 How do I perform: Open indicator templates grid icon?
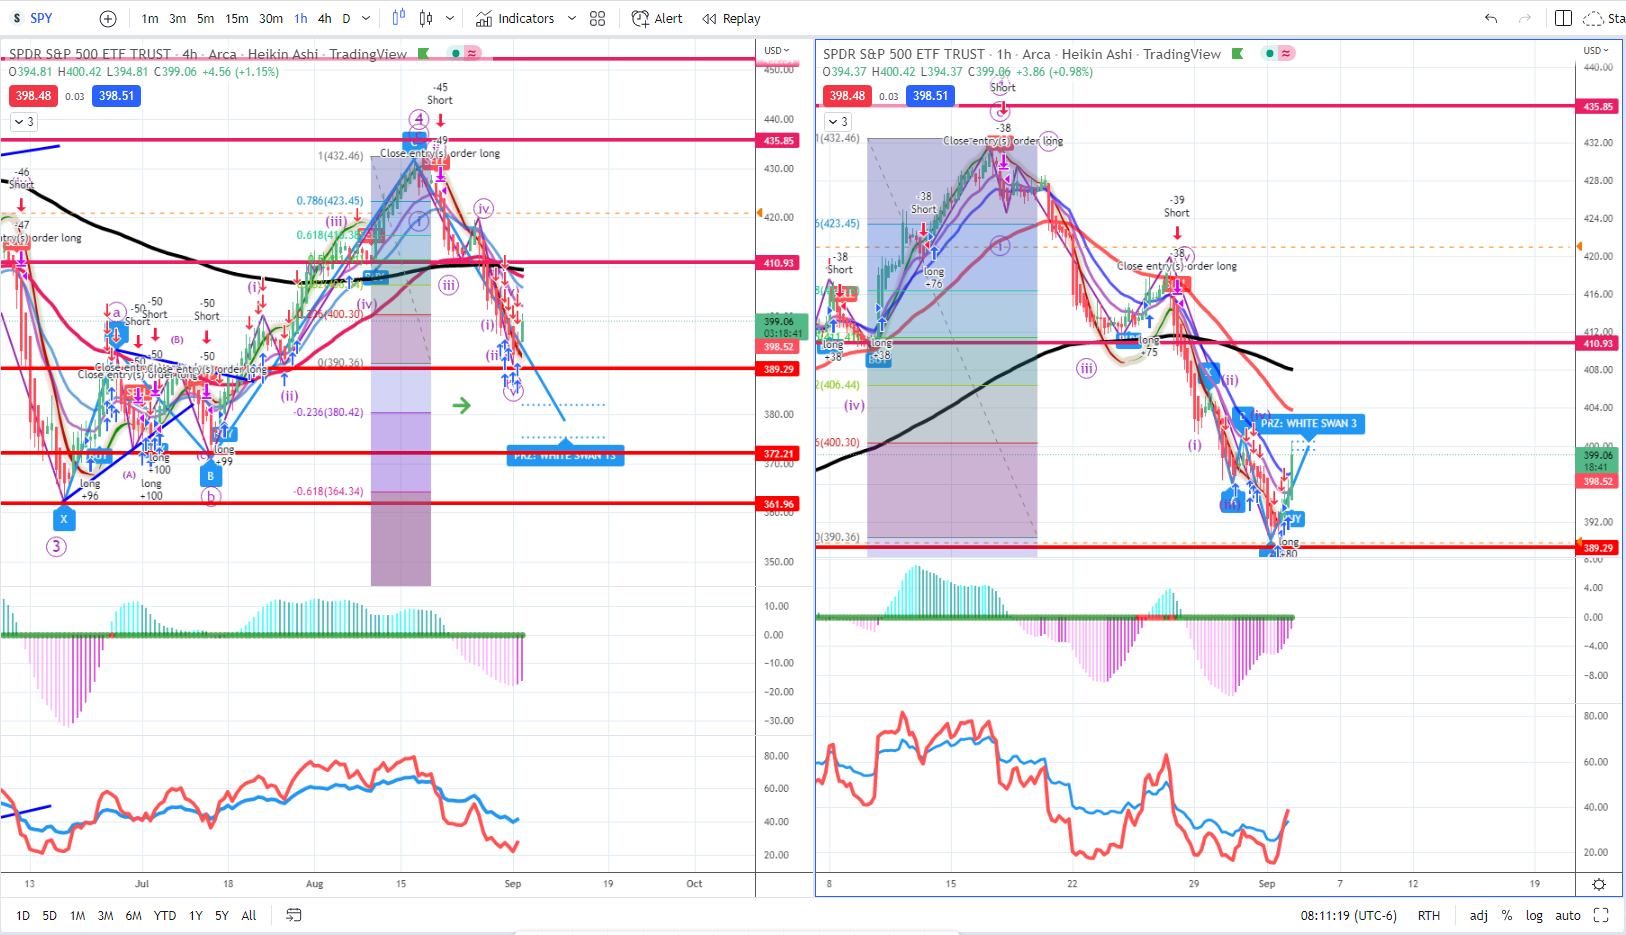pyautogui.click(x=598, y=18)
